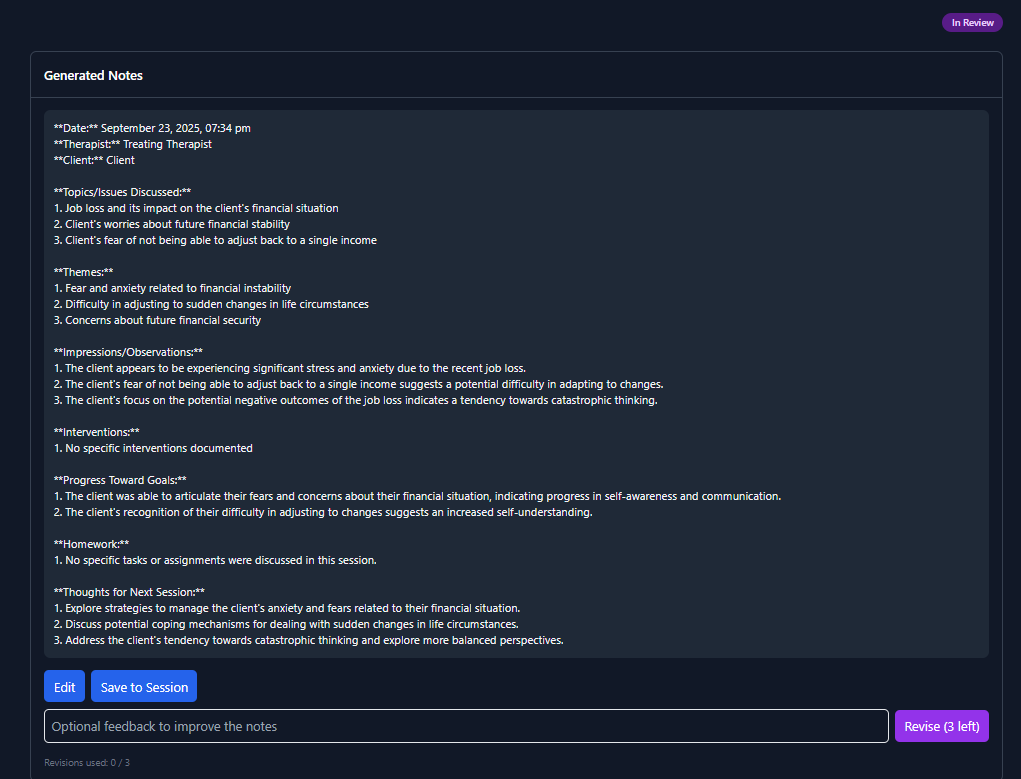Click the Edit button
This screenshot has height=779, width=1021.
[64, 687]
